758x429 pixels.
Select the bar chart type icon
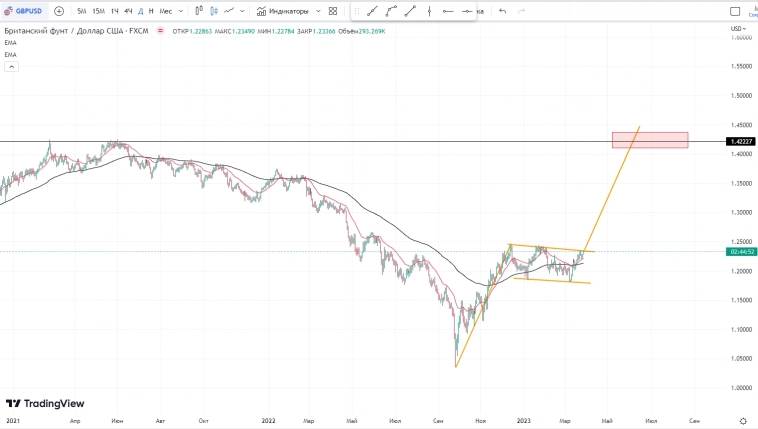[199, 11]
